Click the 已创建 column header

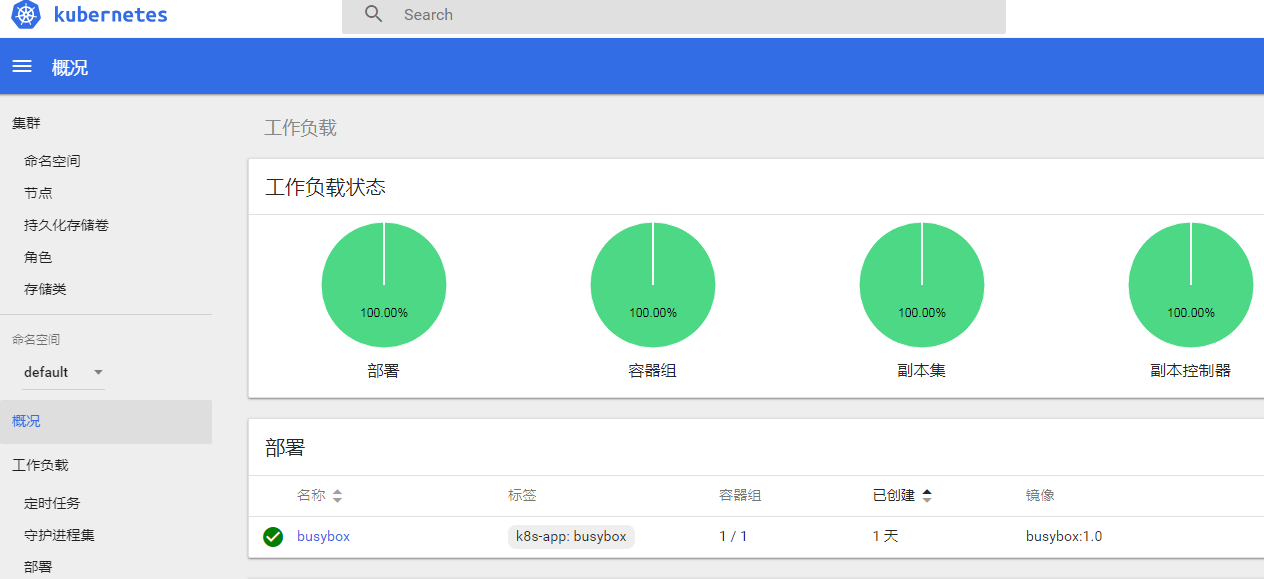pos(894,495)
